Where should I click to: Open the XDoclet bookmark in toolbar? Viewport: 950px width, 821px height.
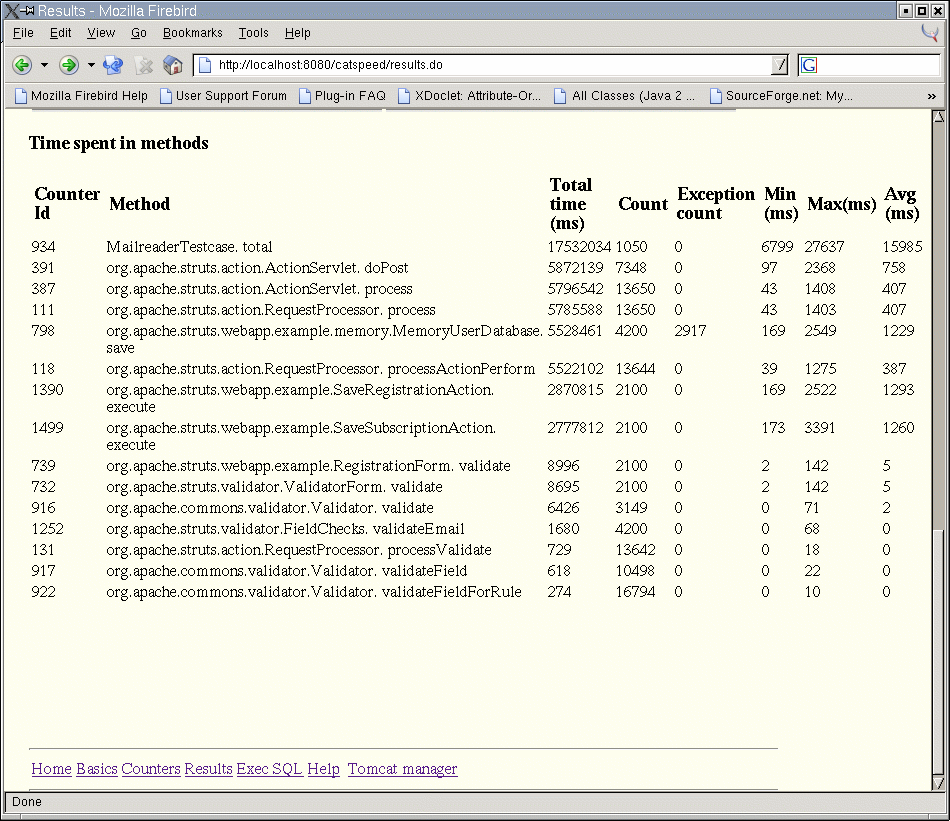(x=469, y=96)
